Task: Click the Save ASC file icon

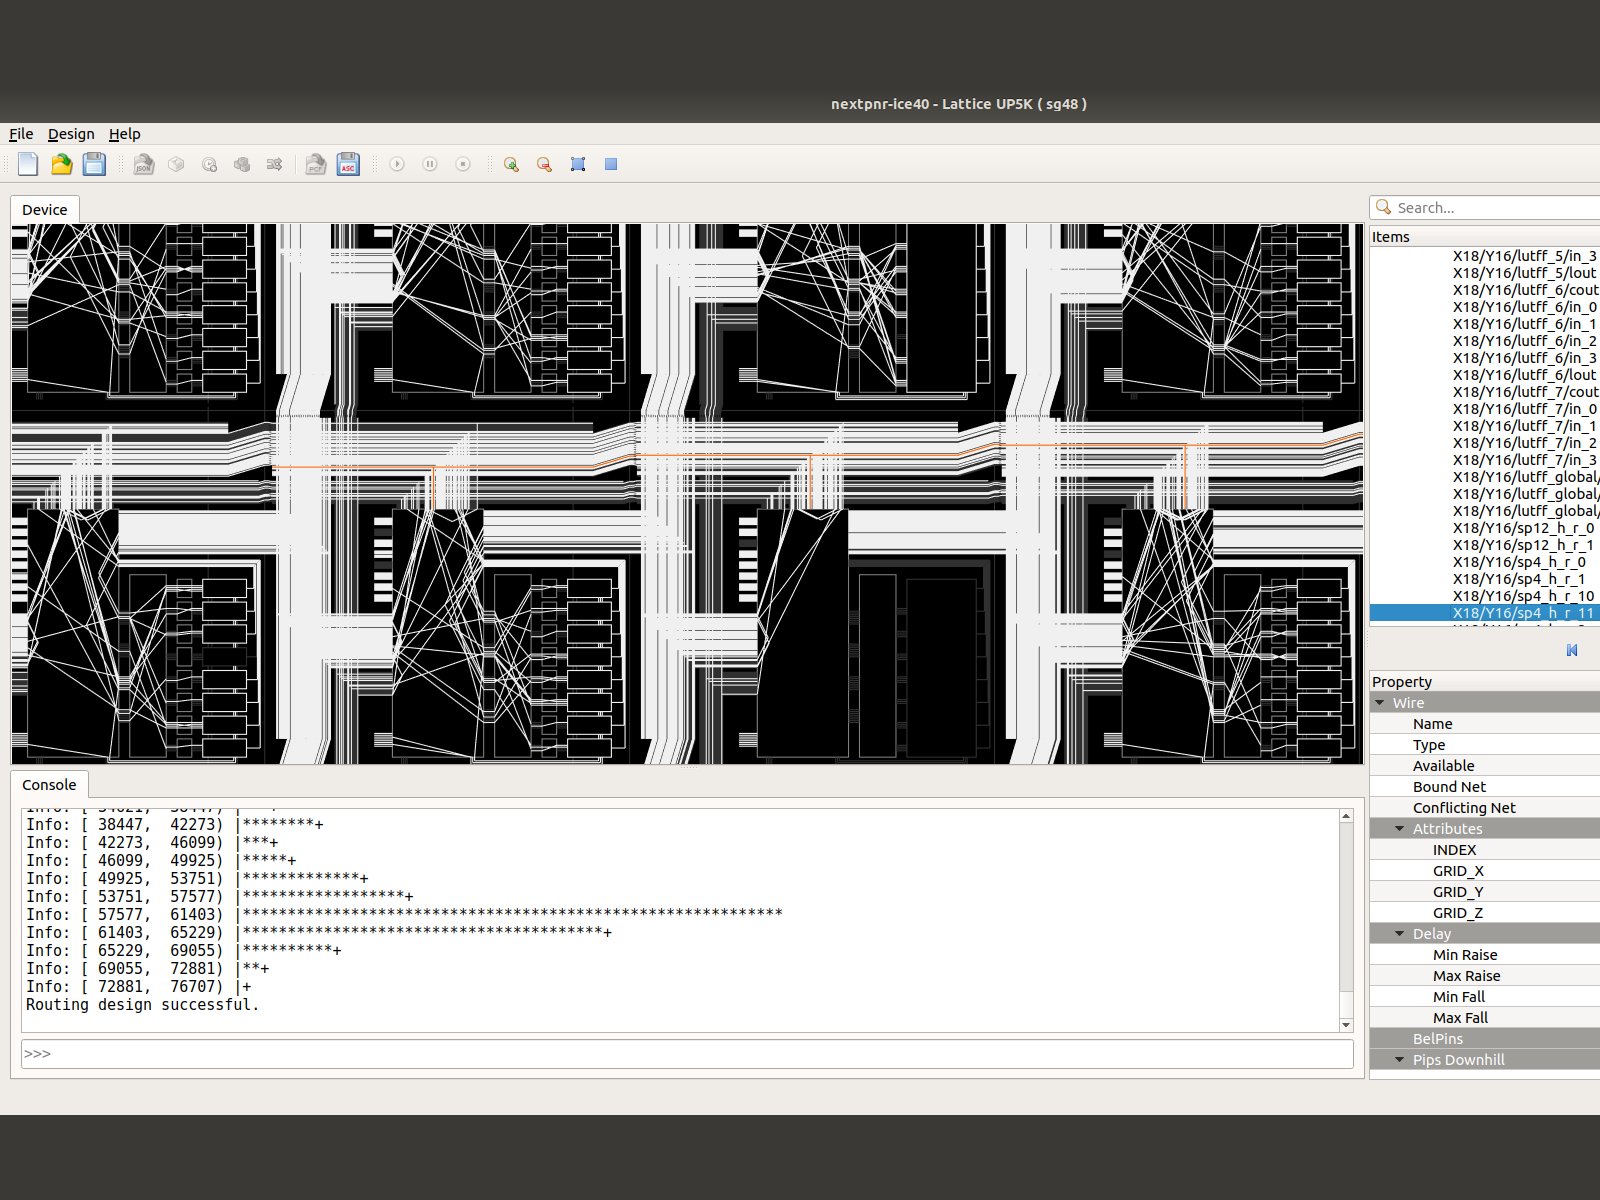Action: click(x=348, y=164)
